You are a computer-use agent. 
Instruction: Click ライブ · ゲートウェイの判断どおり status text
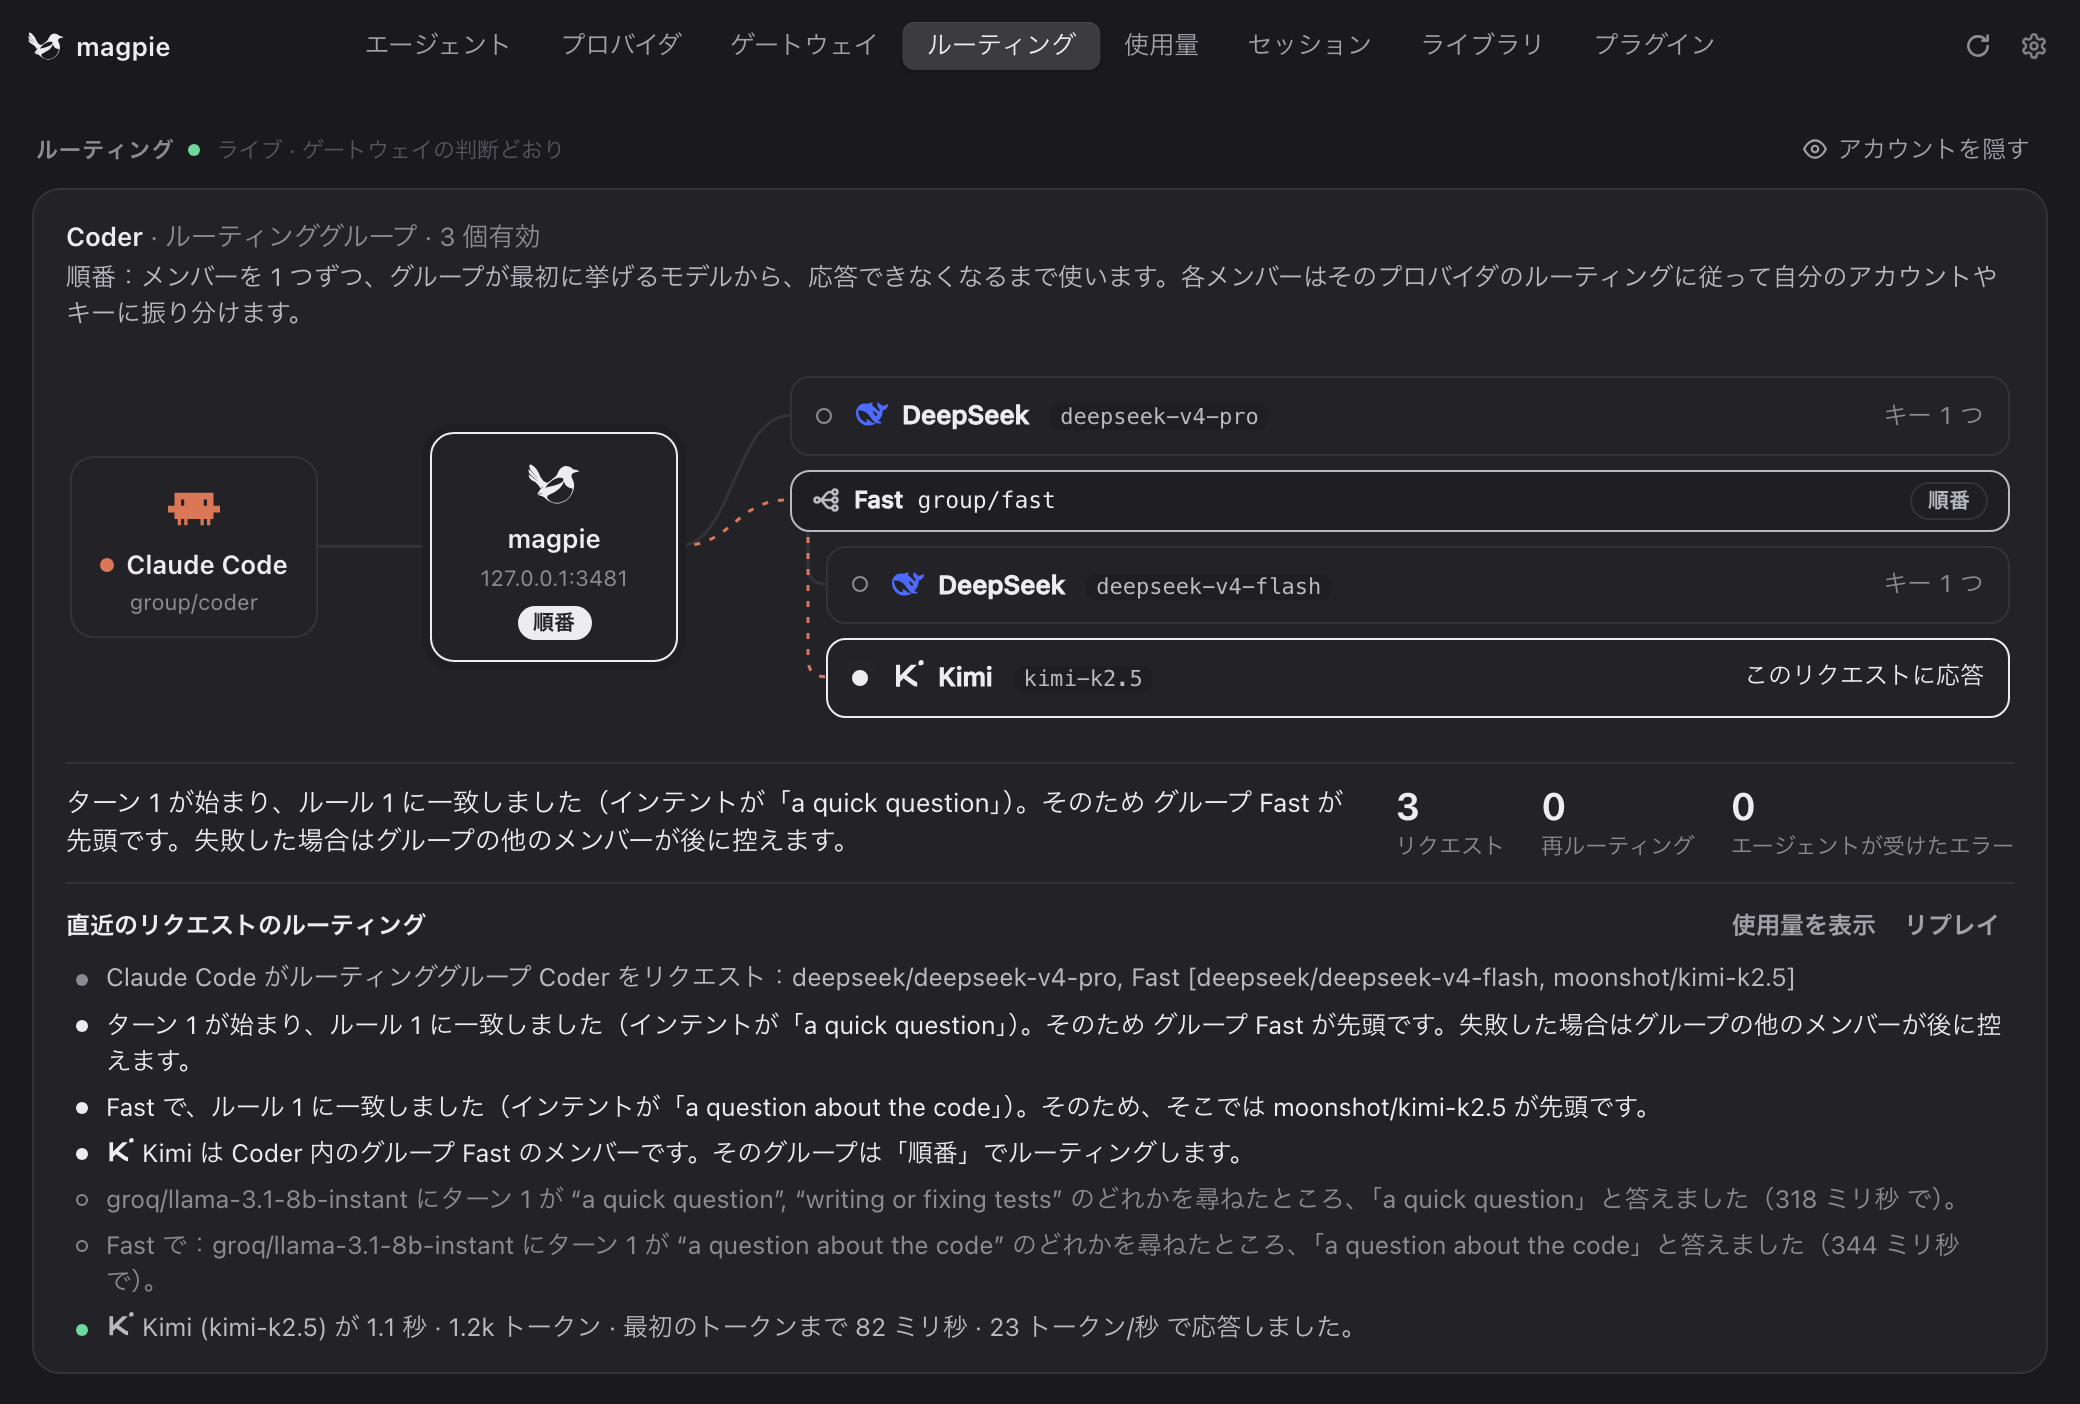[x=391, y=150]
